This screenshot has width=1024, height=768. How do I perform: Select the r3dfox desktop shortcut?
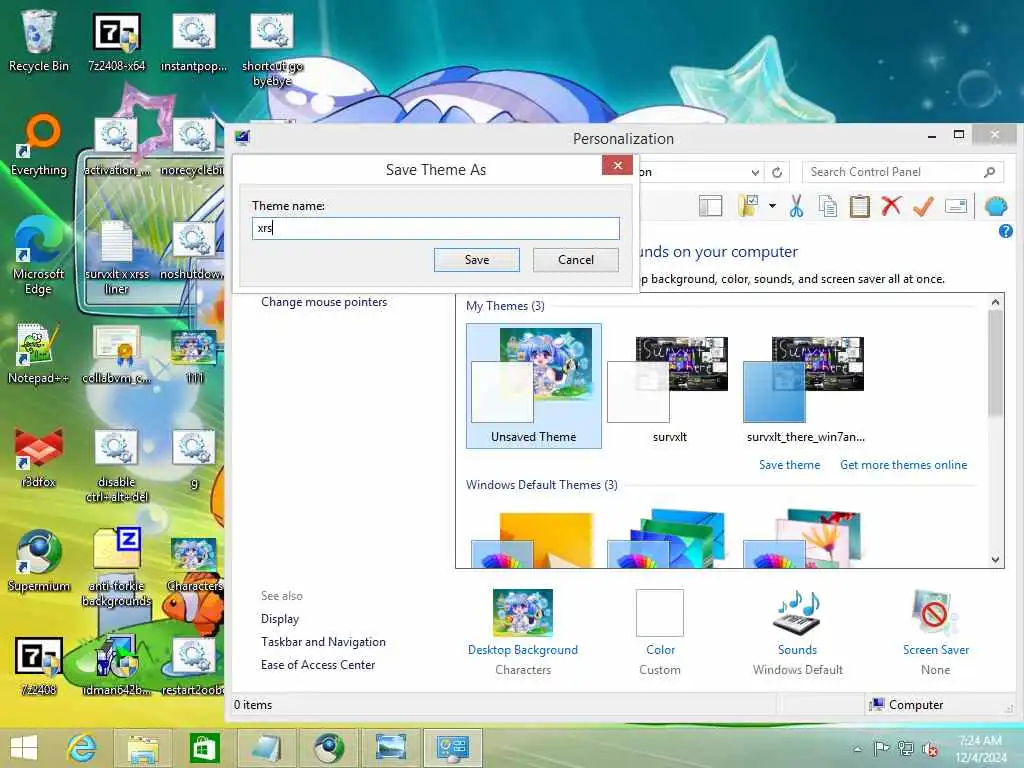click(x=39, y=457)
